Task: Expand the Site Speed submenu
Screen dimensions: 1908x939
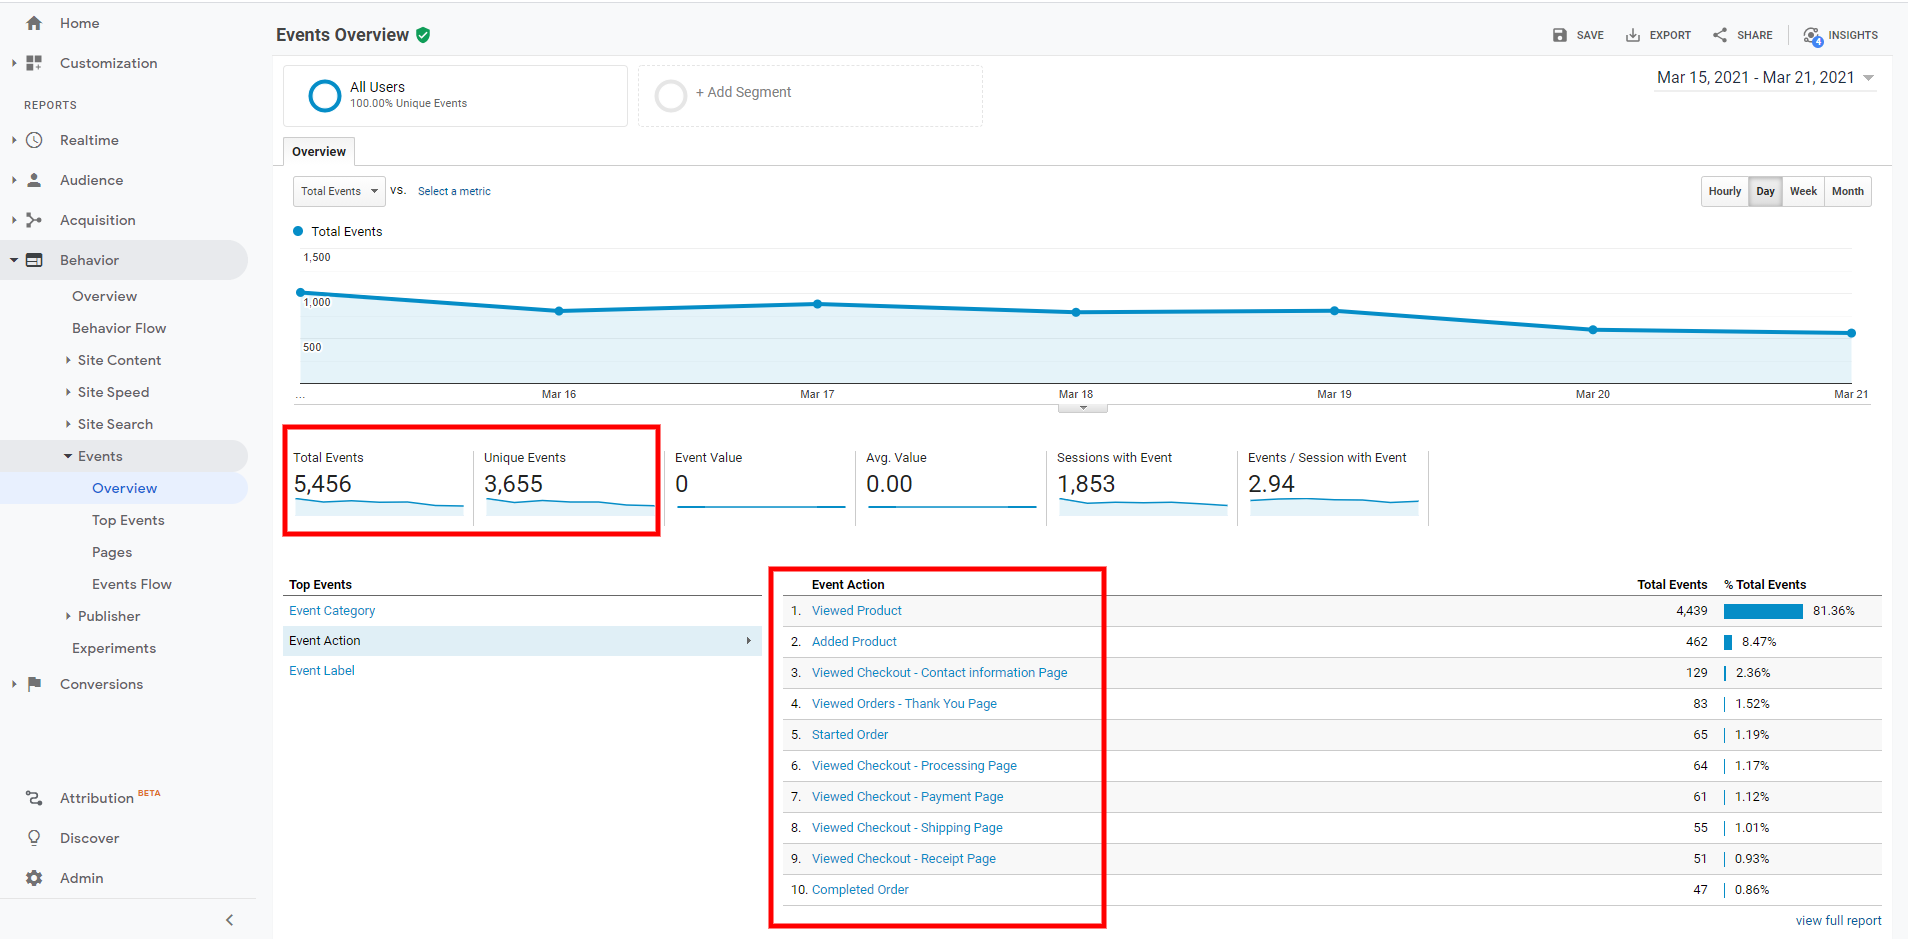Action: (x=68, y=392)
